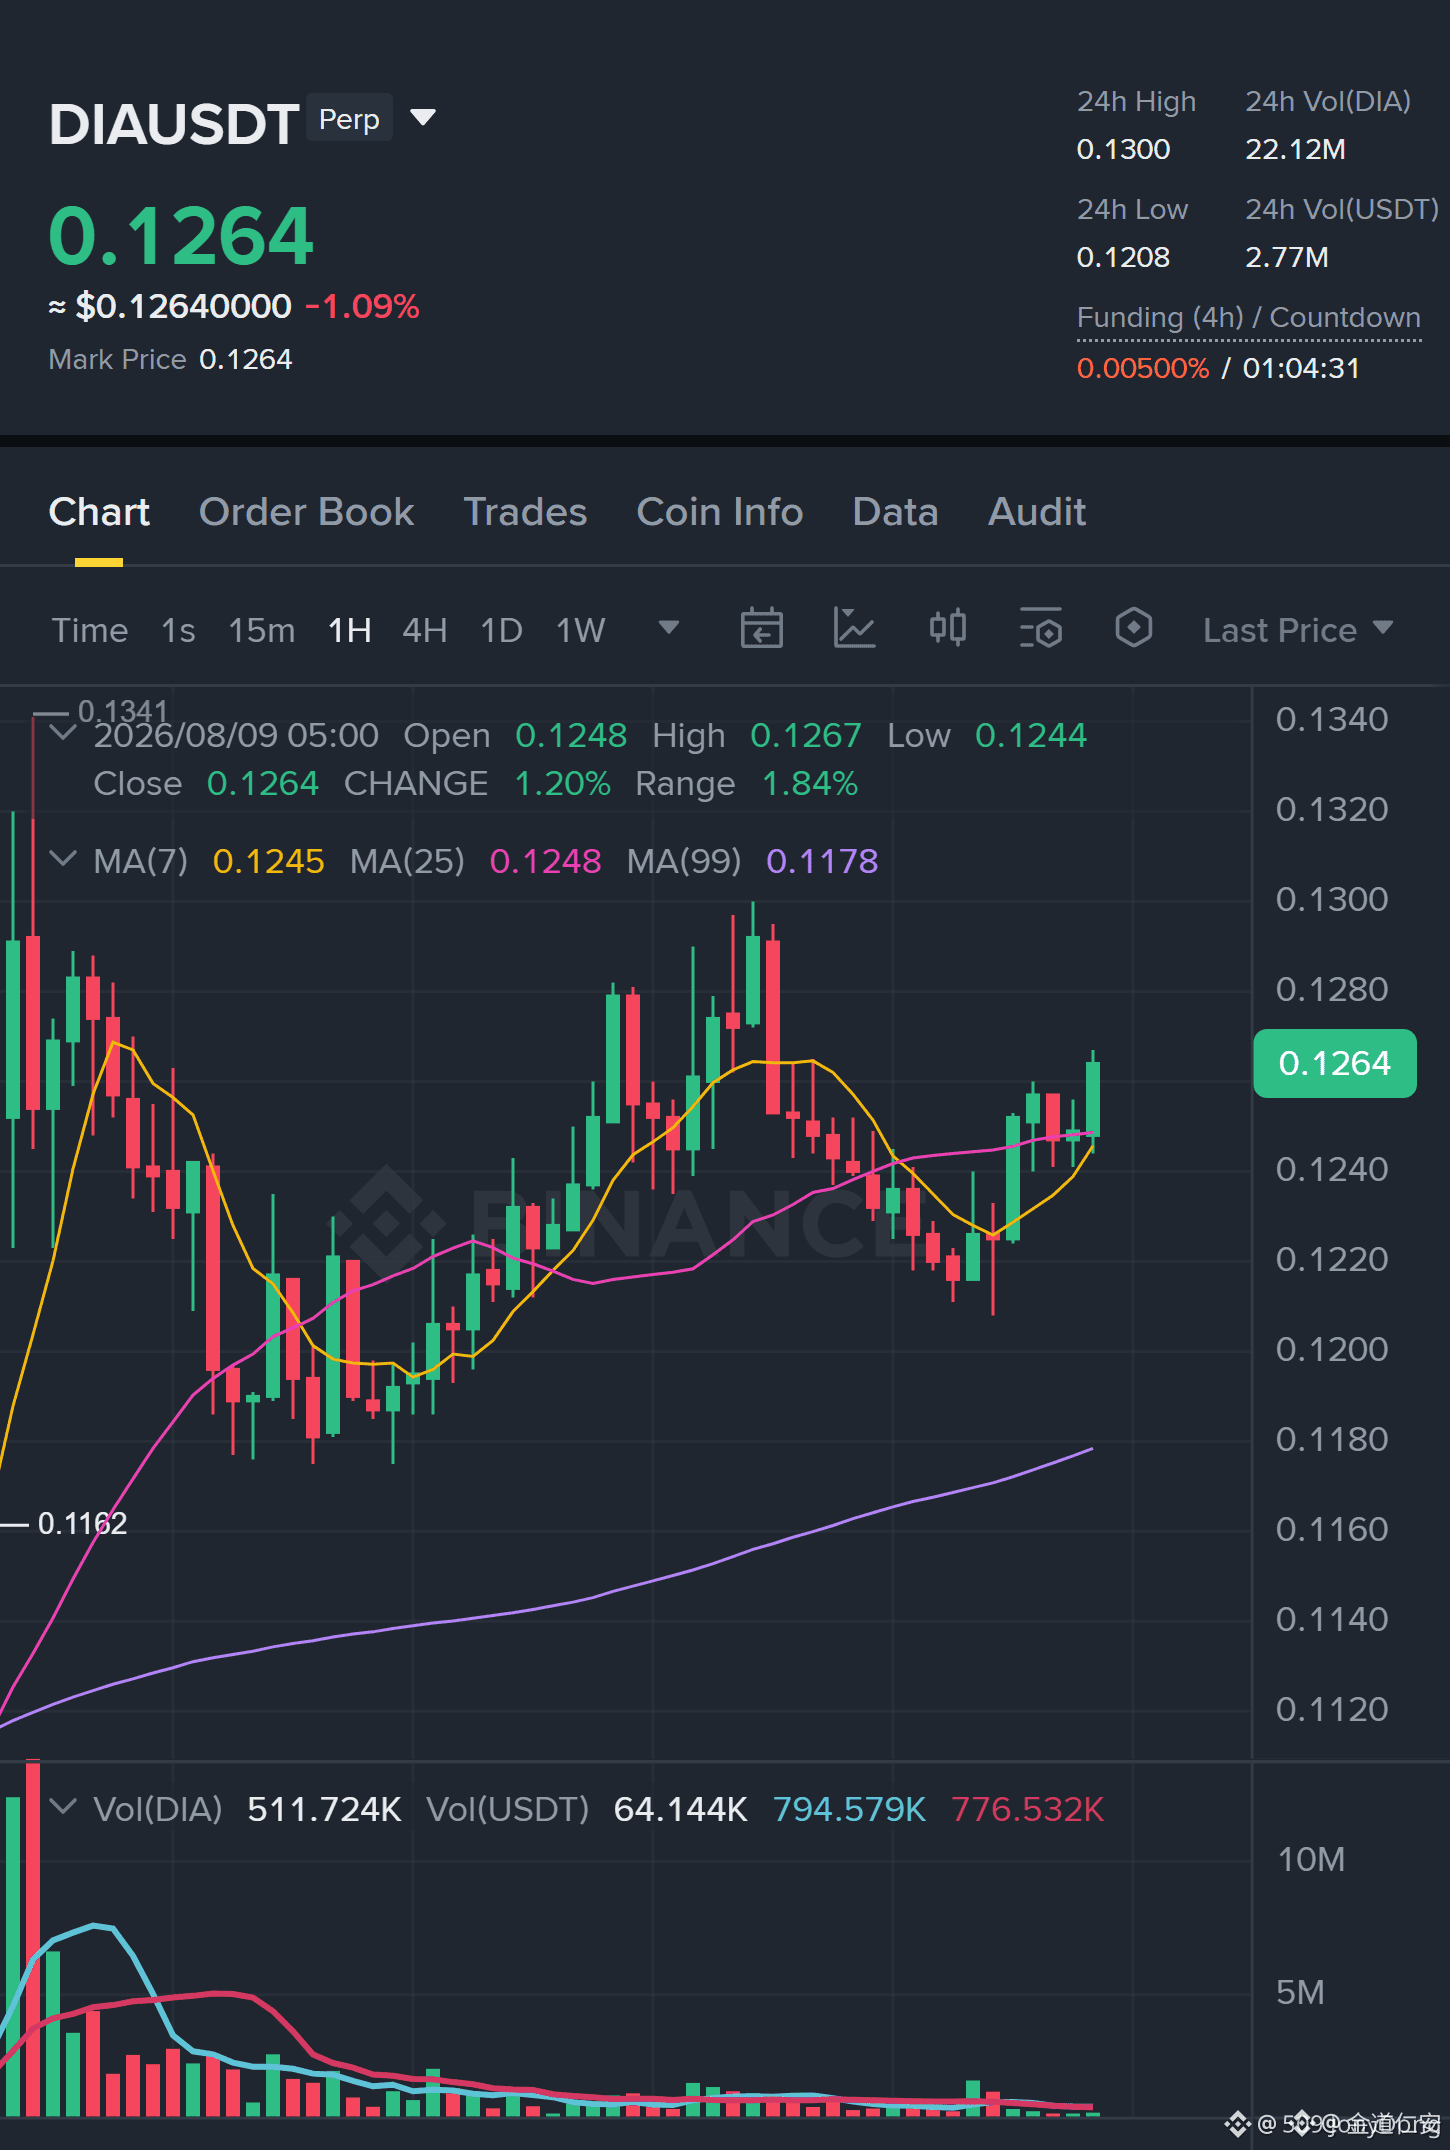
Task: Tap the 0.1300 price axis label
Action: 1331,899
